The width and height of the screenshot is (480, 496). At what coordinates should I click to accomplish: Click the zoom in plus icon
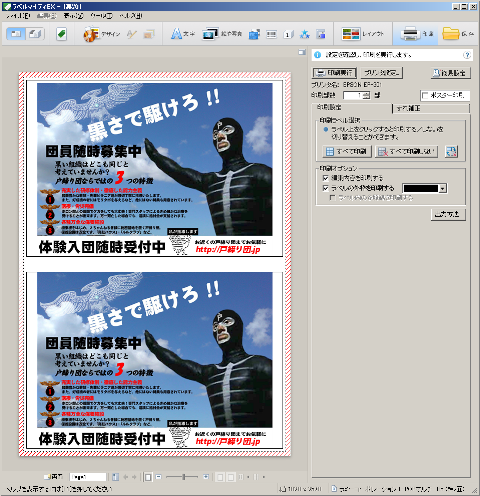pos(206,477)
